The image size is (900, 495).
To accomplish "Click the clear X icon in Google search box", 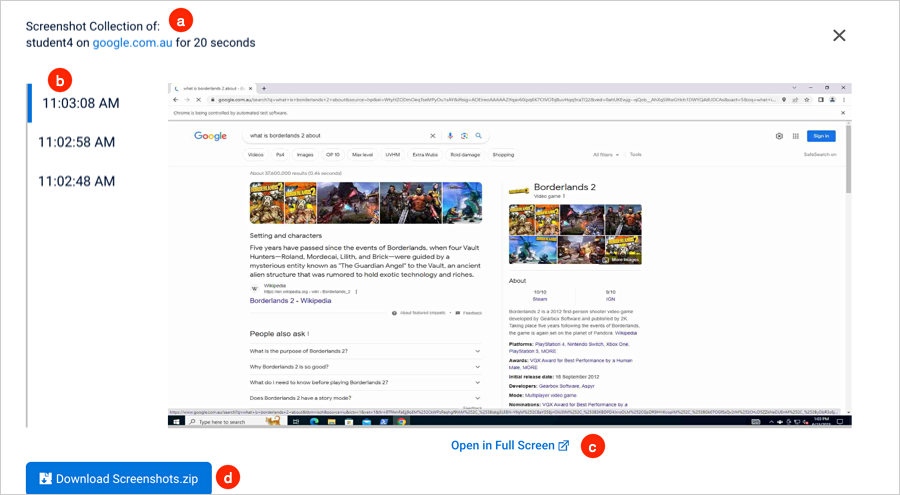I will 433,136.
